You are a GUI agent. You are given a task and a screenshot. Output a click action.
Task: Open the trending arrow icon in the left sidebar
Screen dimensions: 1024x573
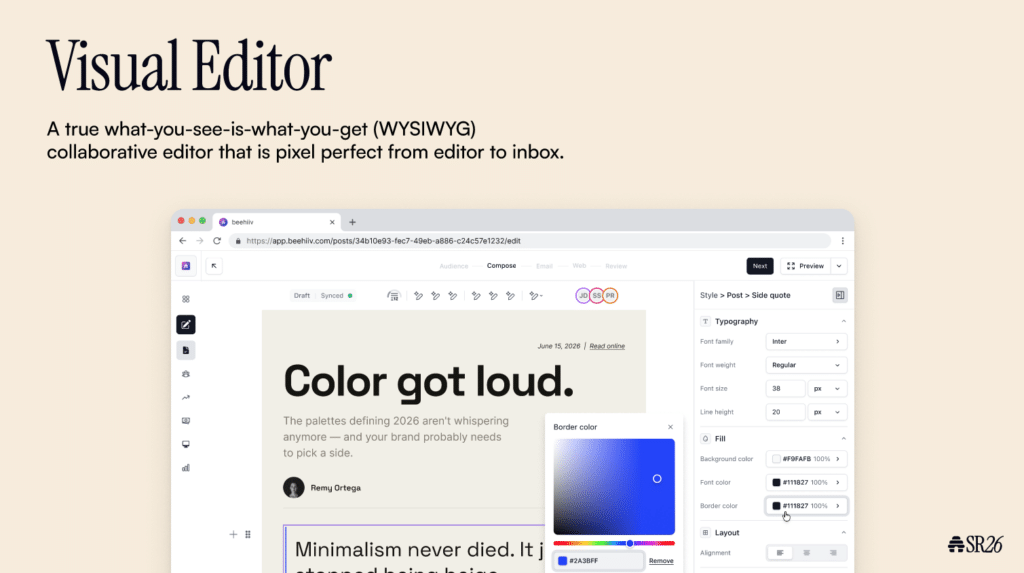tap(185, 397)
